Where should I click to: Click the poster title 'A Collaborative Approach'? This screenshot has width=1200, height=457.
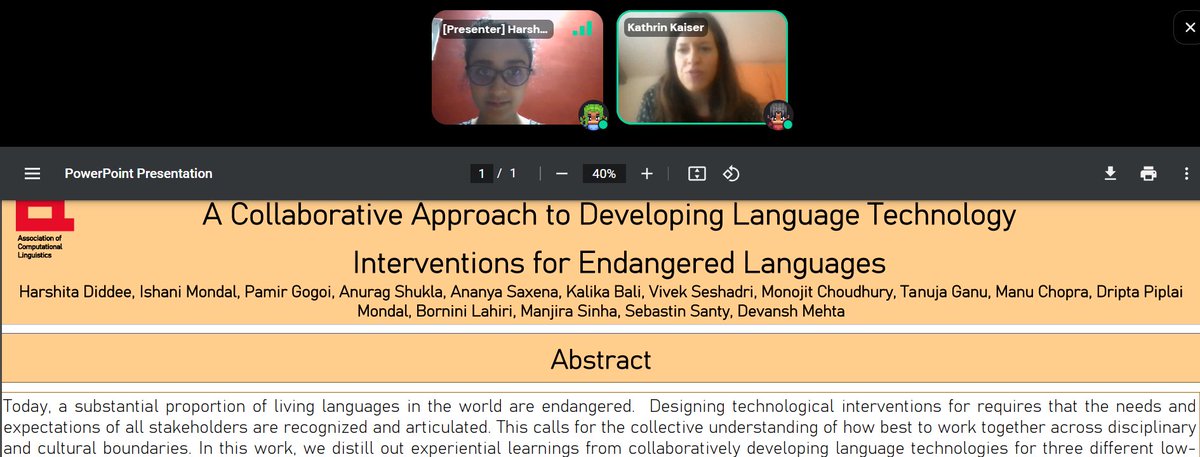click(609, 214)
